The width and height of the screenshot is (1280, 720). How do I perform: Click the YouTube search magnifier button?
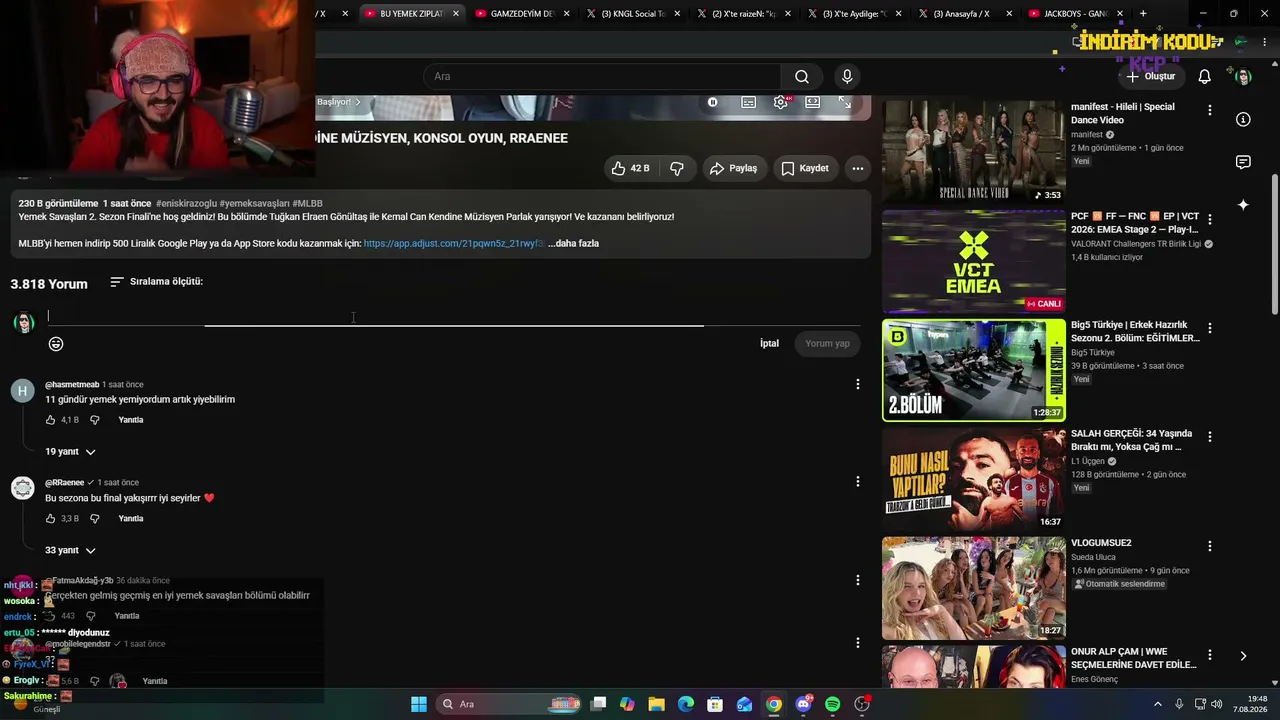tap(802, 77)
